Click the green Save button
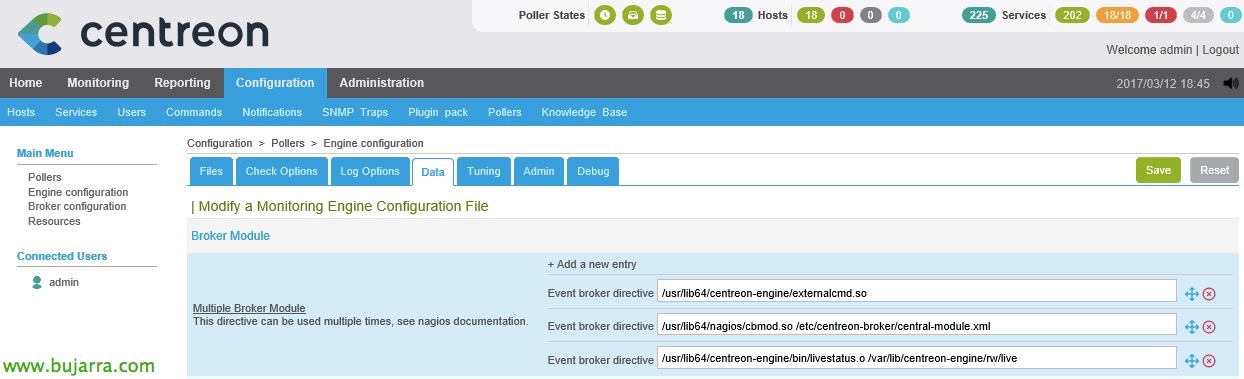Image resolution: width=1244 pixels, height=379 pixels. (x=1158, y=170)
